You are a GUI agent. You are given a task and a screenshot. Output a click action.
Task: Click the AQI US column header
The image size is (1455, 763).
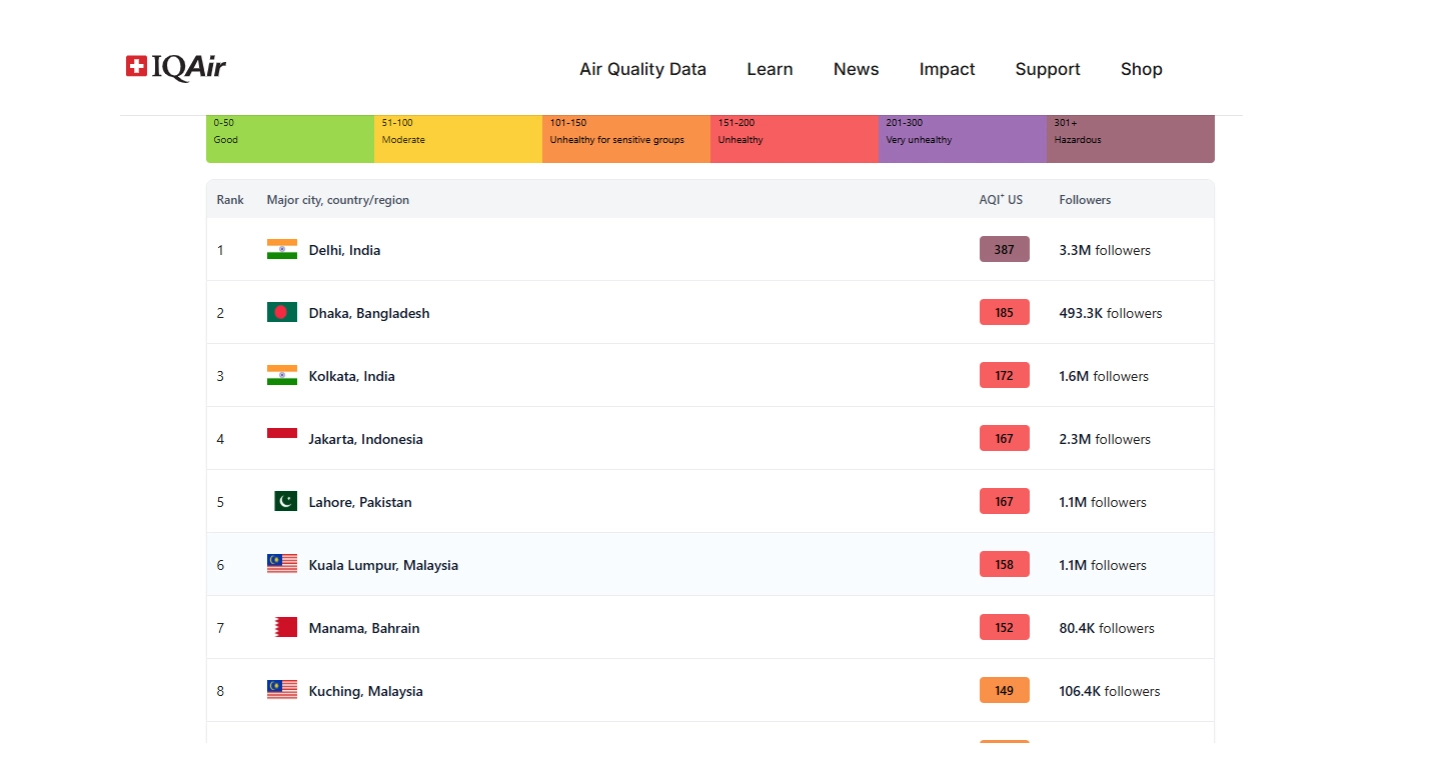(1001, 200)
